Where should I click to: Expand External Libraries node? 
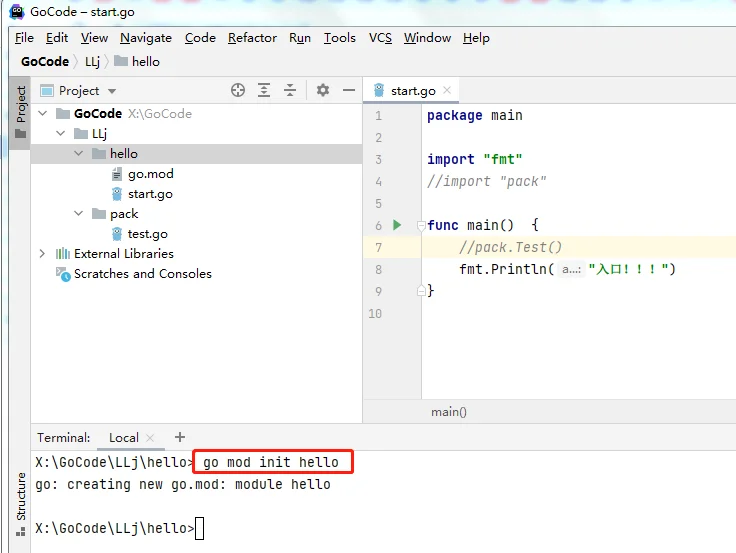tap(43, 253)
